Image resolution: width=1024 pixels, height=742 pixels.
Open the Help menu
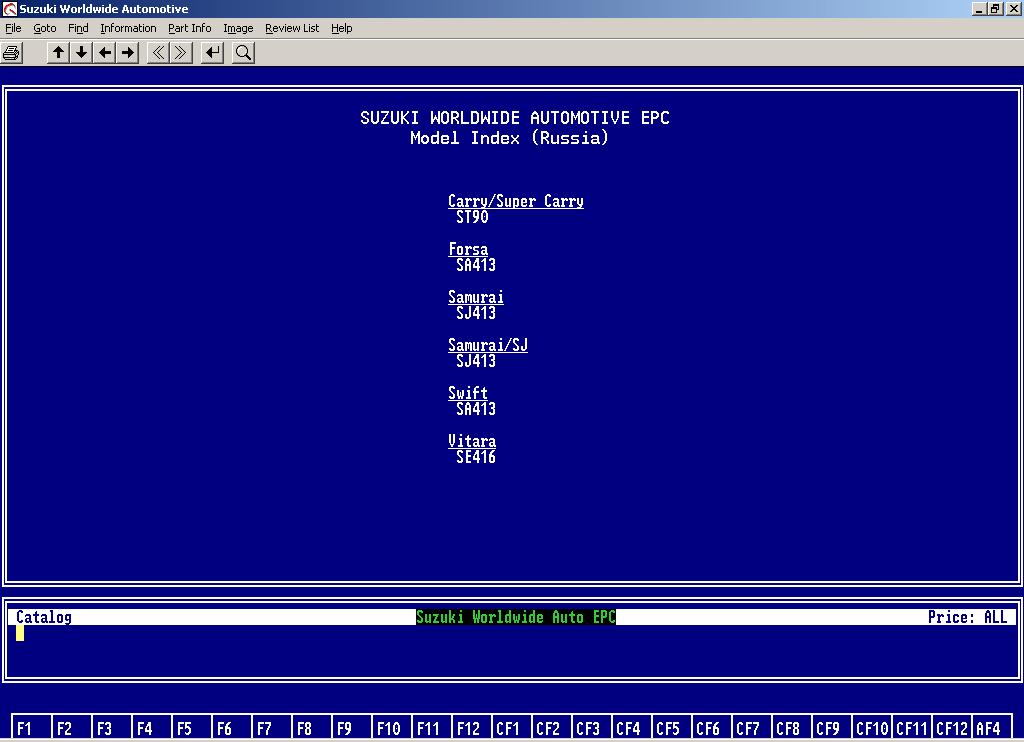coord(342,28)
